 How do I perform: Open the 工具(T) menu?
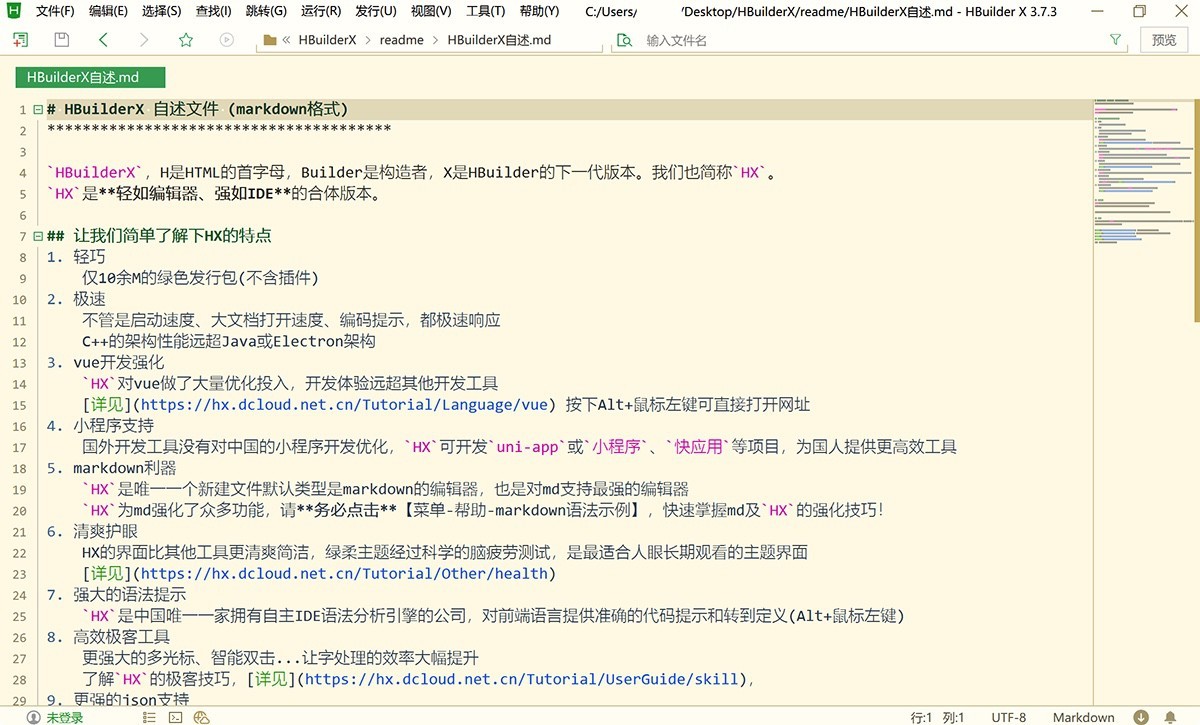[x=485, y=12]
